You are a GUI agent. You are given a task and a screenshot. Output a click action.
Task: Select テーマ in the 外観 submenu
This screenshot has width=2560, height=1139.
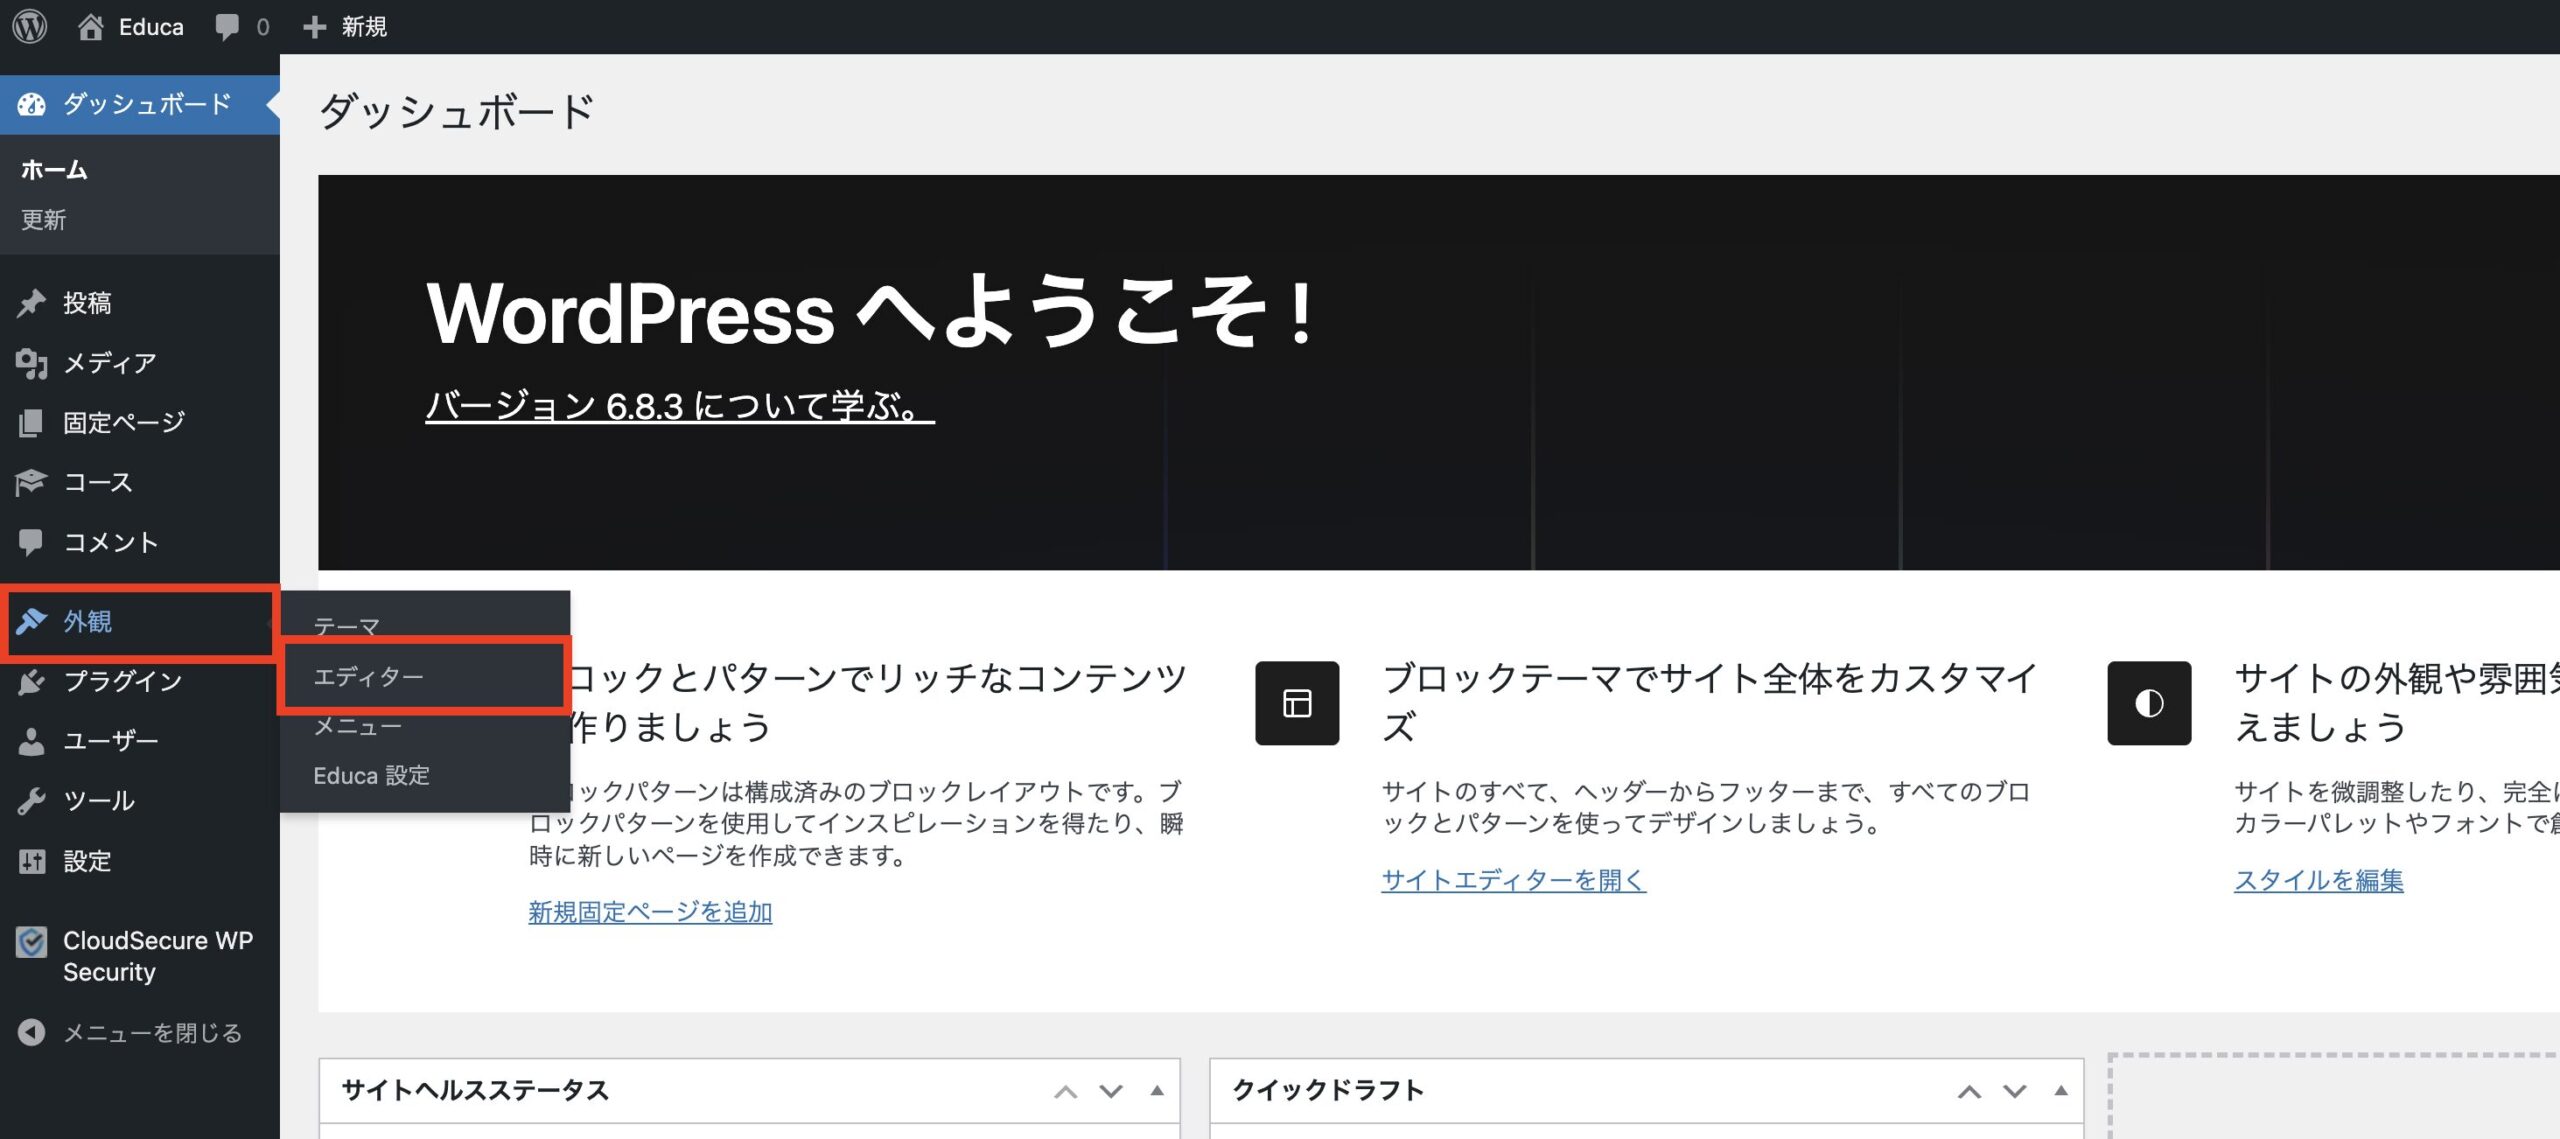coord(346,626)
